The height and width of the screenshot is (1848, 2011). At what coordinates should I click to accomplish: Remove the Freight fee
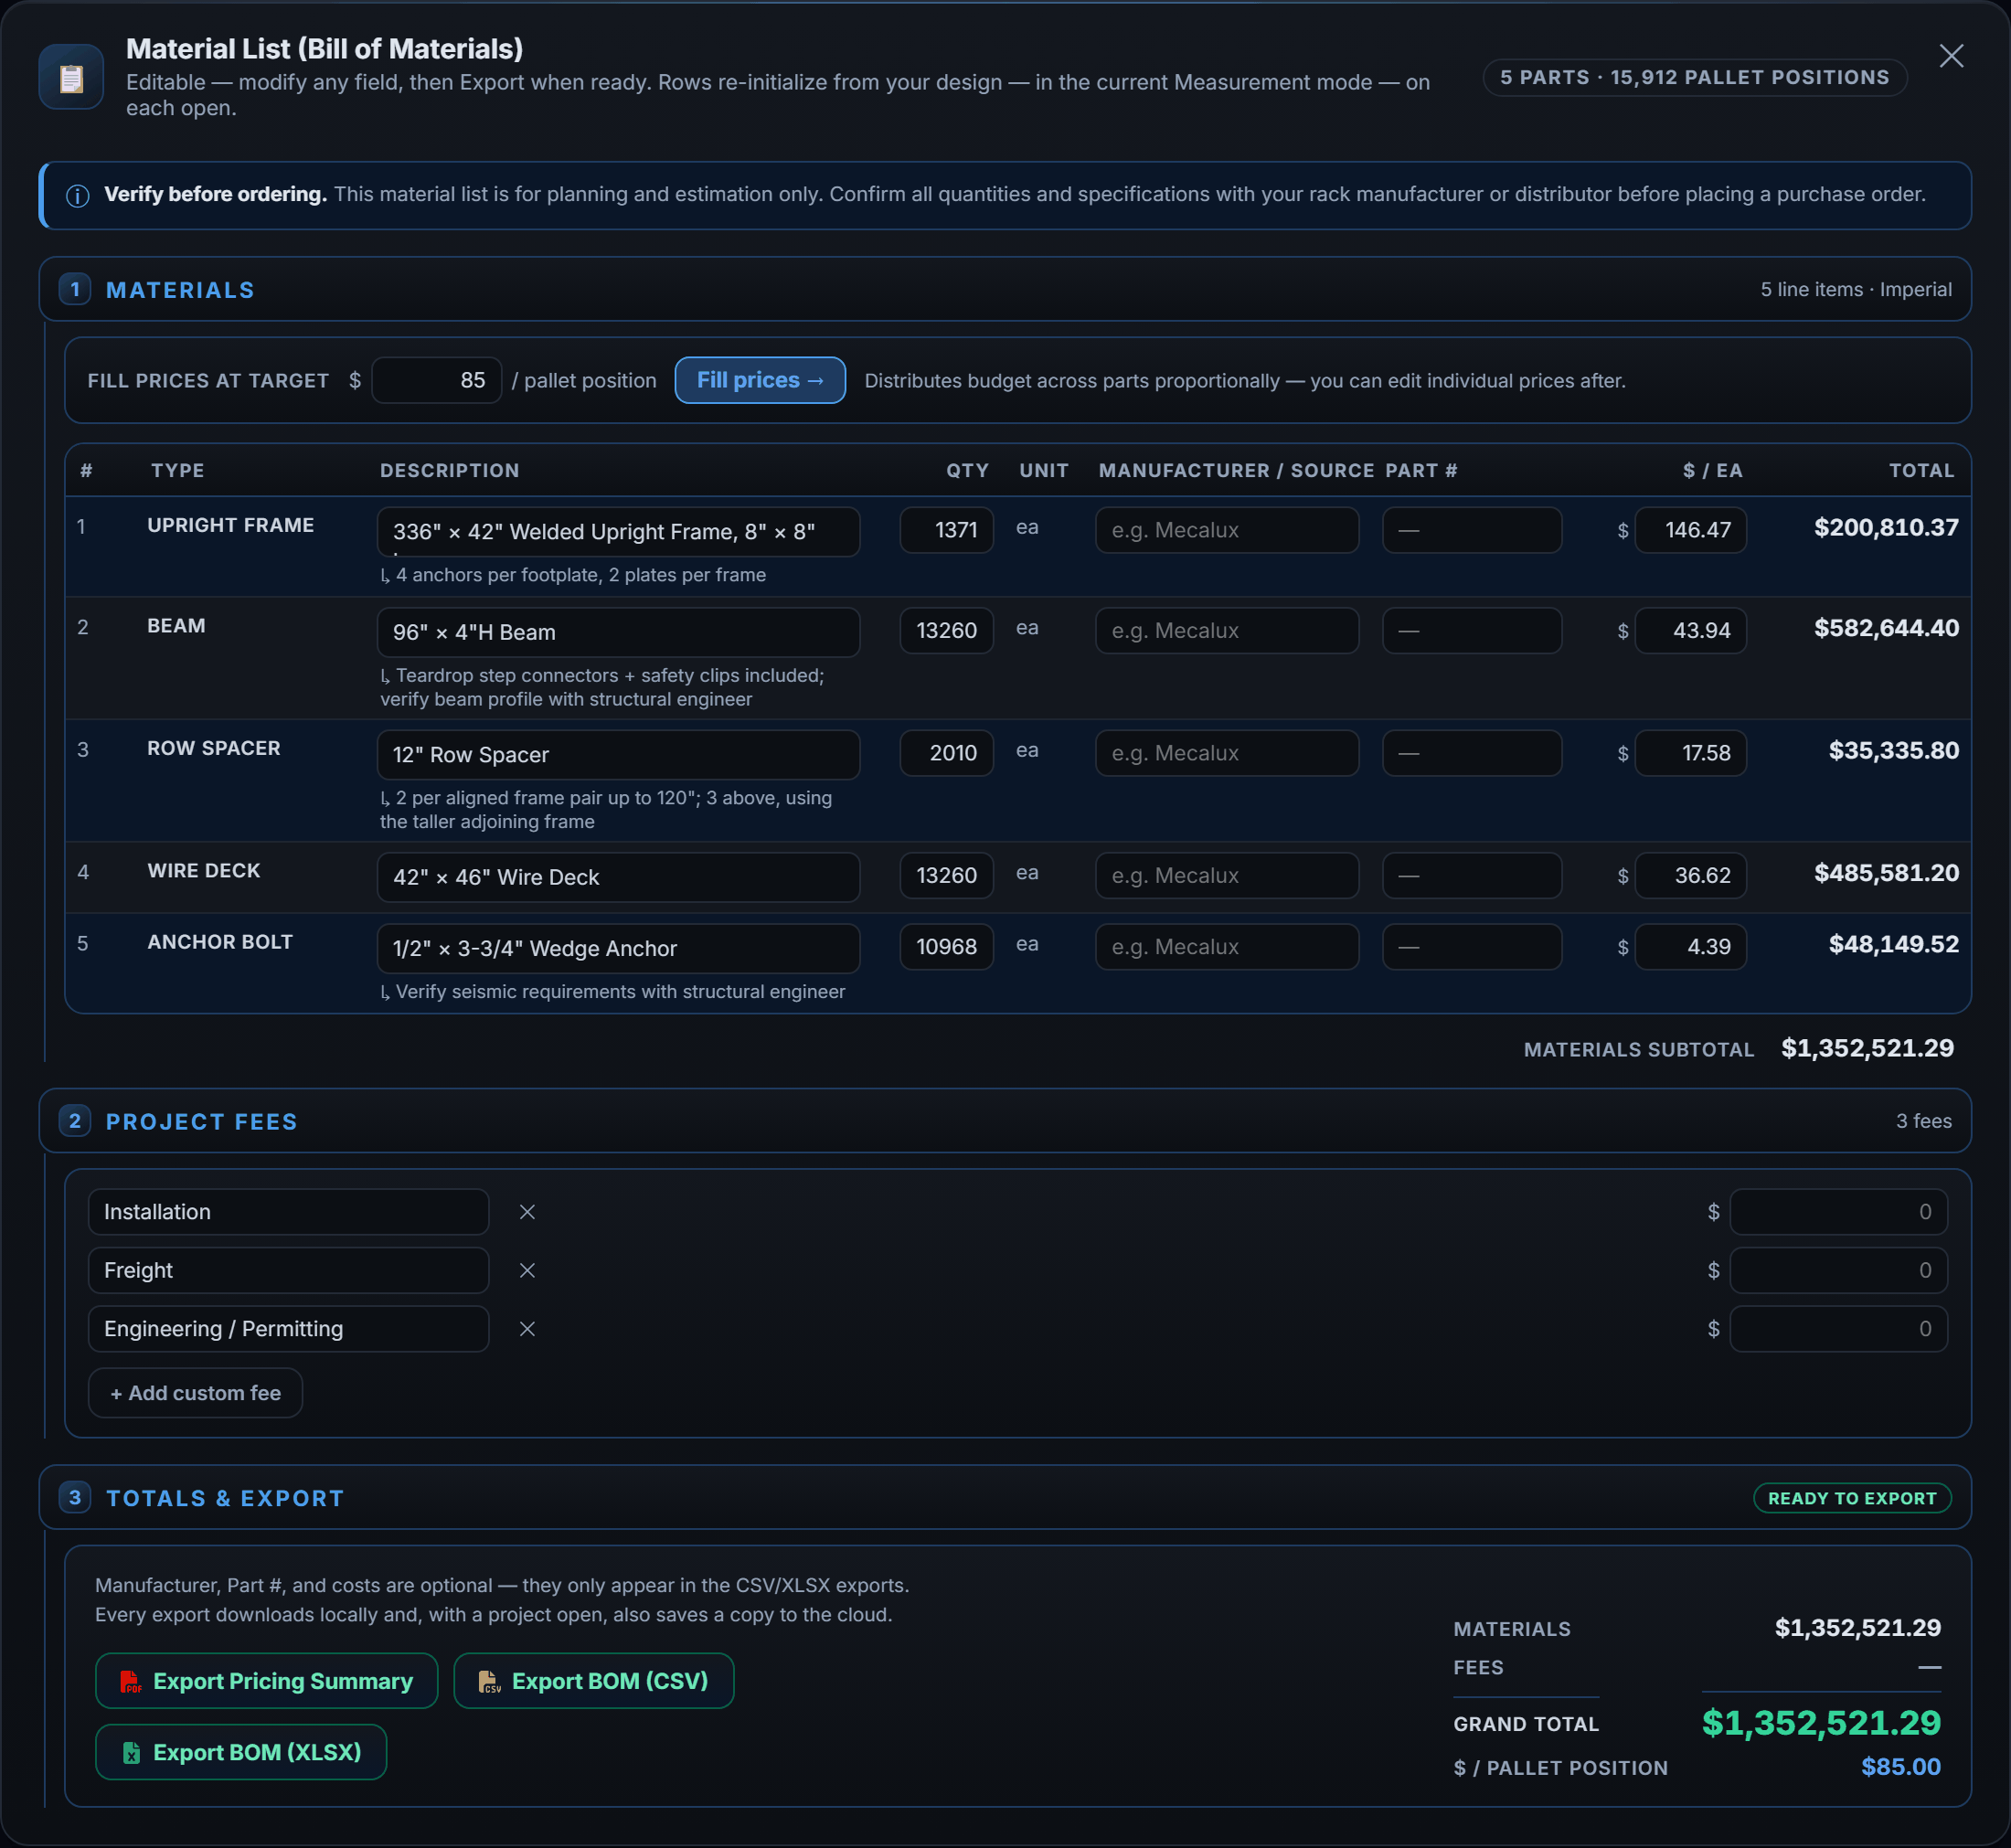(527, 1270)
